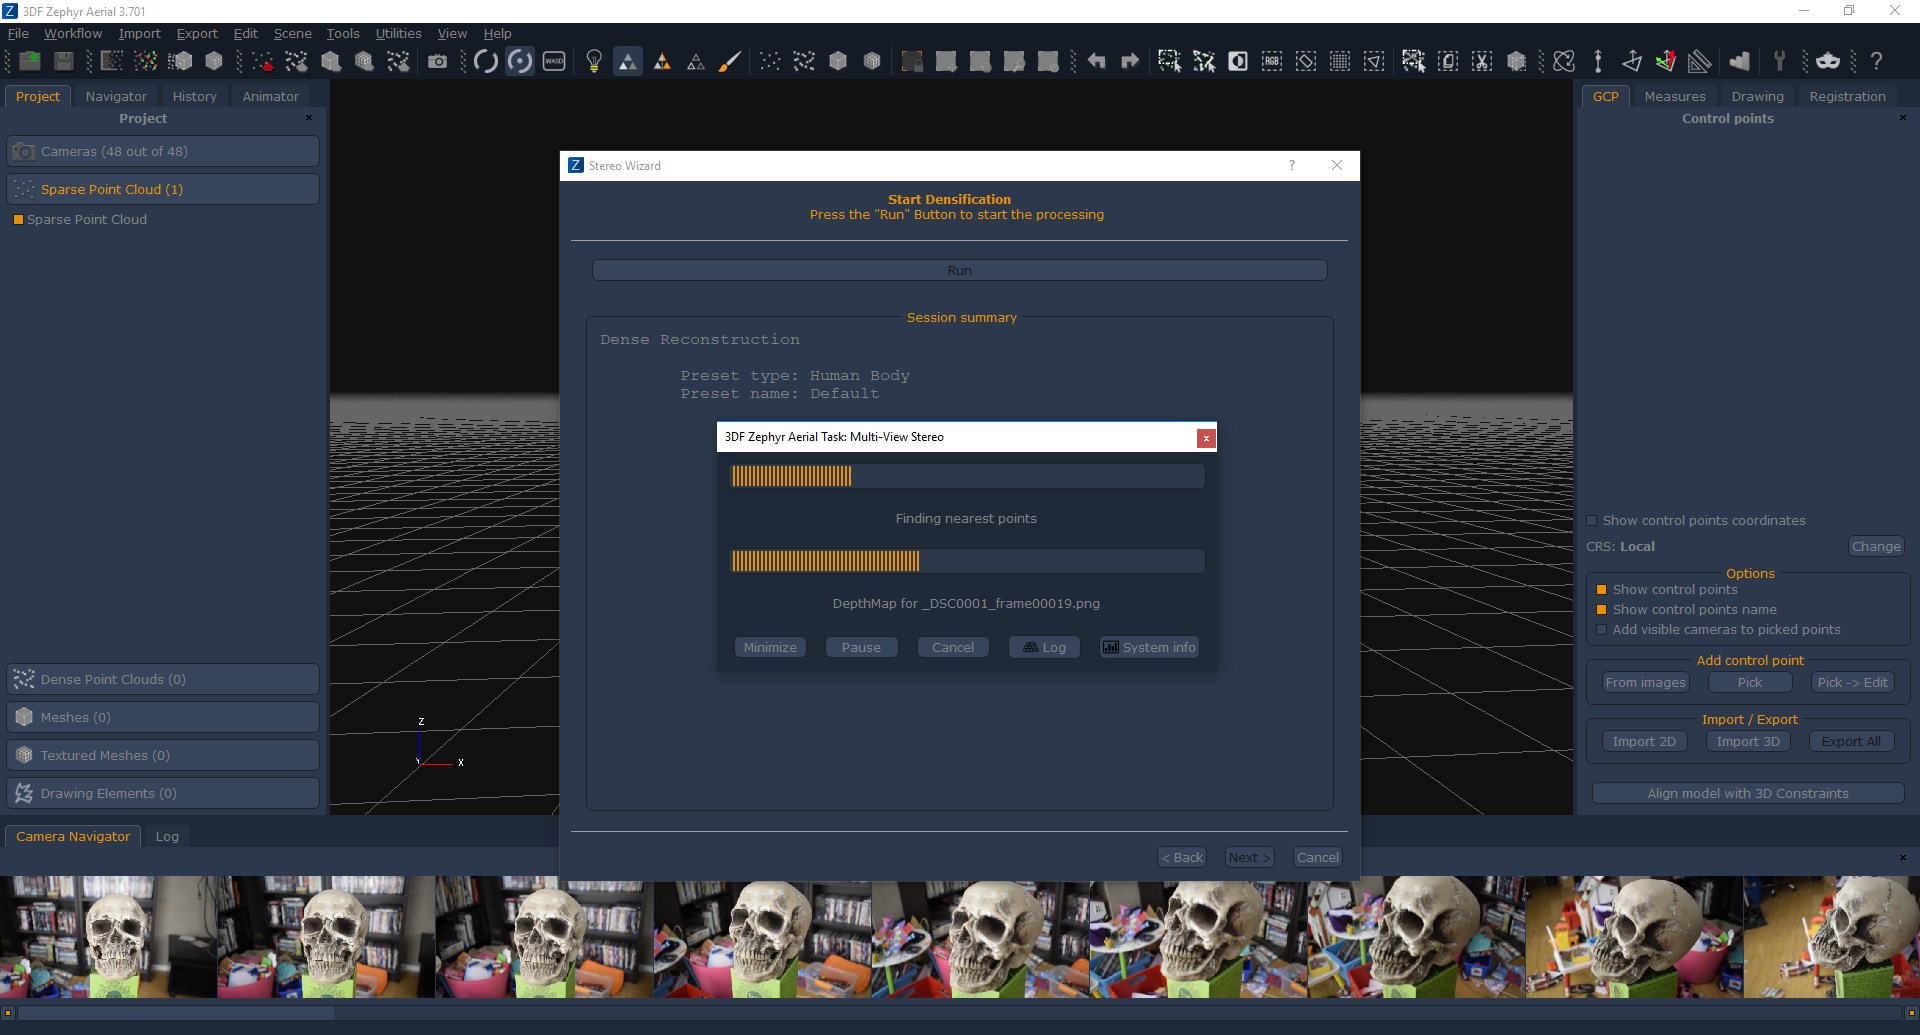This screenshot has width=1920, height=1035.
Task: Select the first skull photo thumbnail
Action: click(x=108, y=937)
